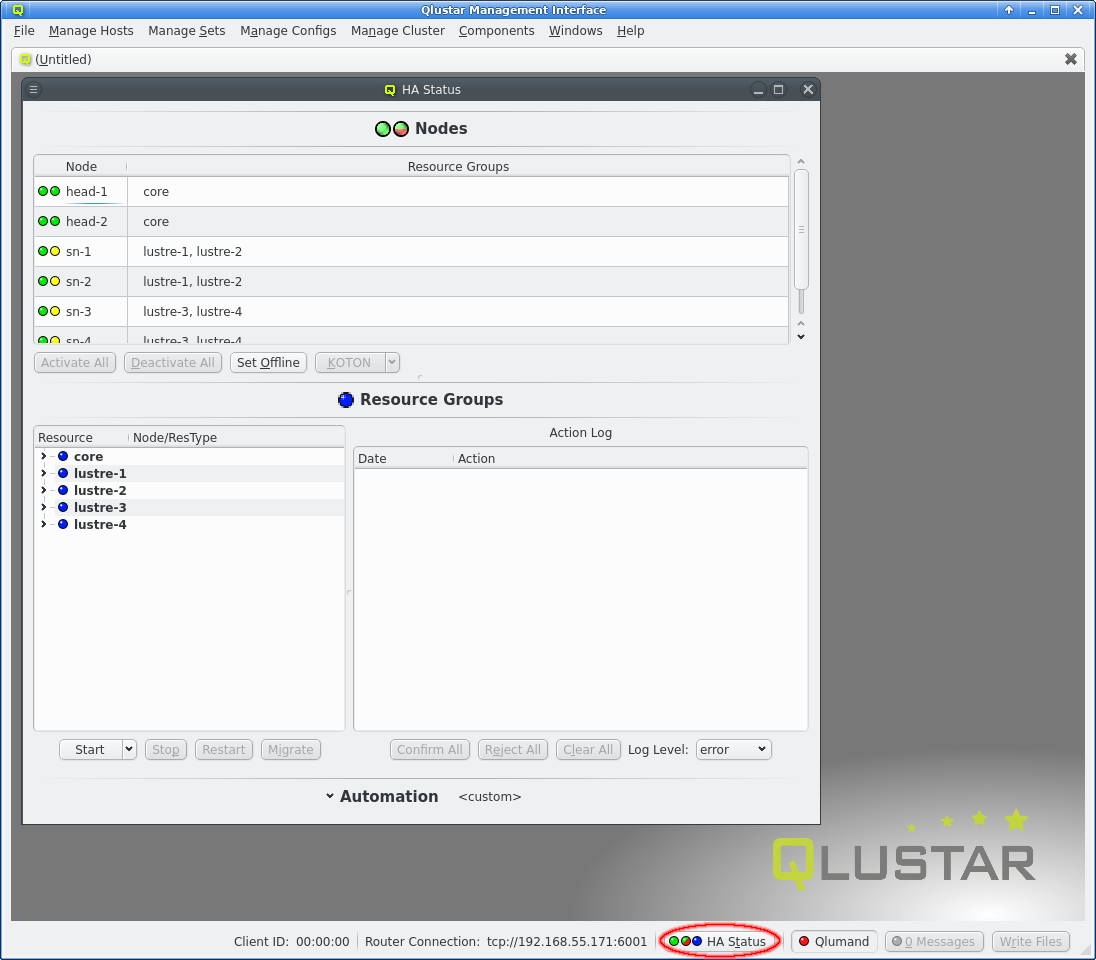This screenshot has height=960, width=1096.
Task: Open the Log Level dropdown
Action: tap(733, 750)
